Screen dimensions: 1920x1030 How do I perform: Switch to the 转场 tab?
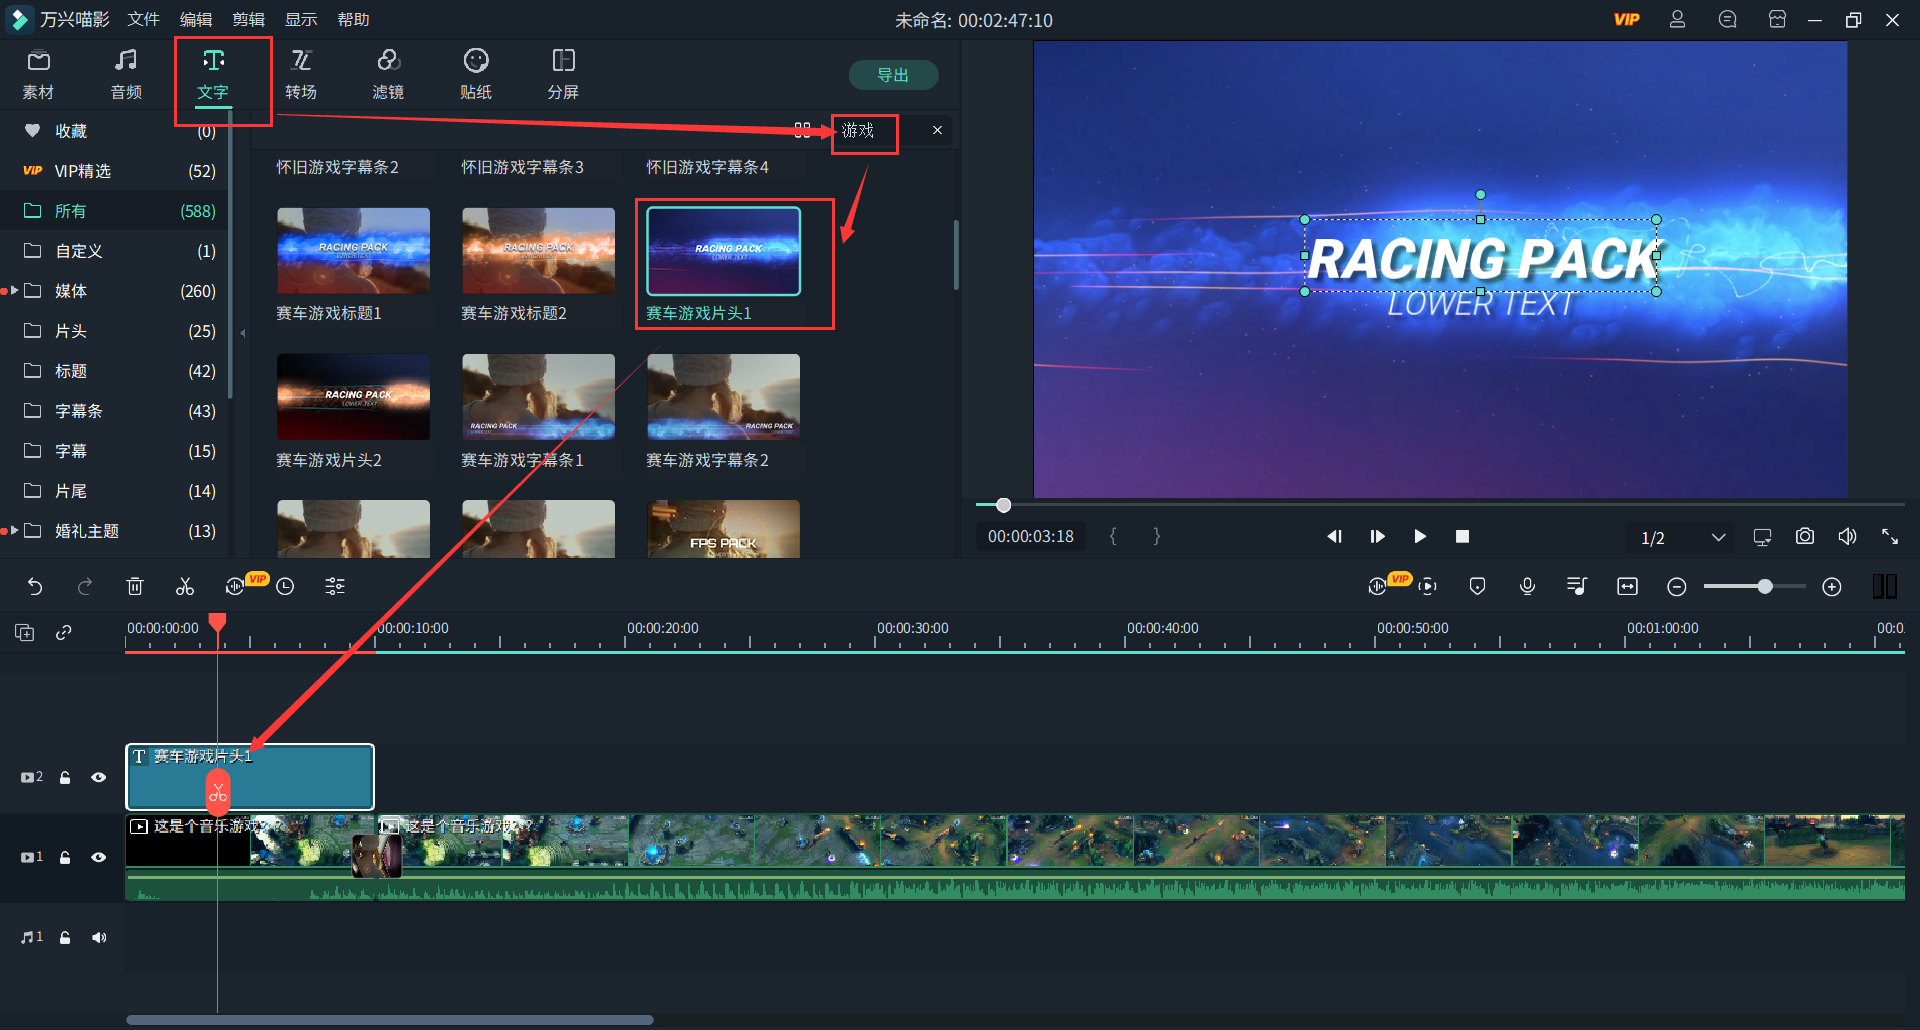(x=301, y=74)
